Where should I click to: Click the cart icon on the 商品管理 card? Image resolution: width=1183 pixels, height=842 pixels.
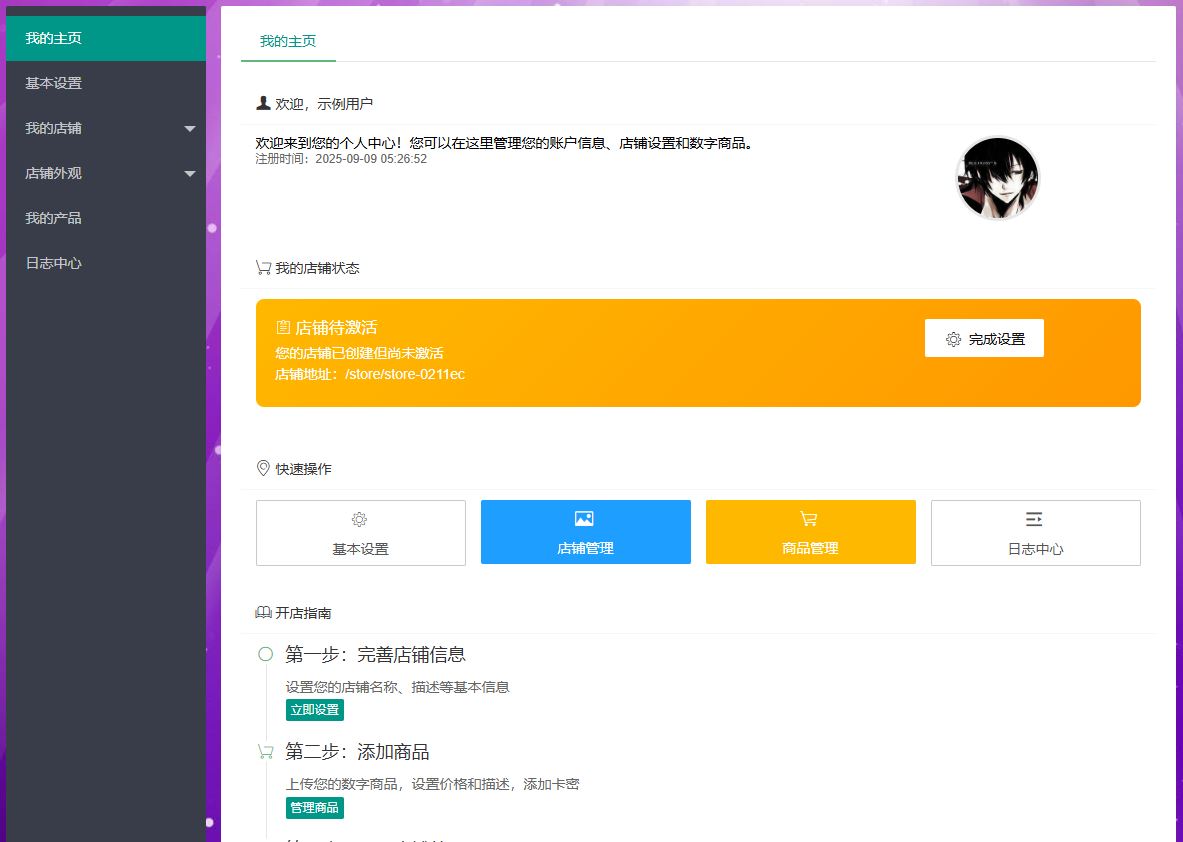pyautogui.click(x=810, y=519)
